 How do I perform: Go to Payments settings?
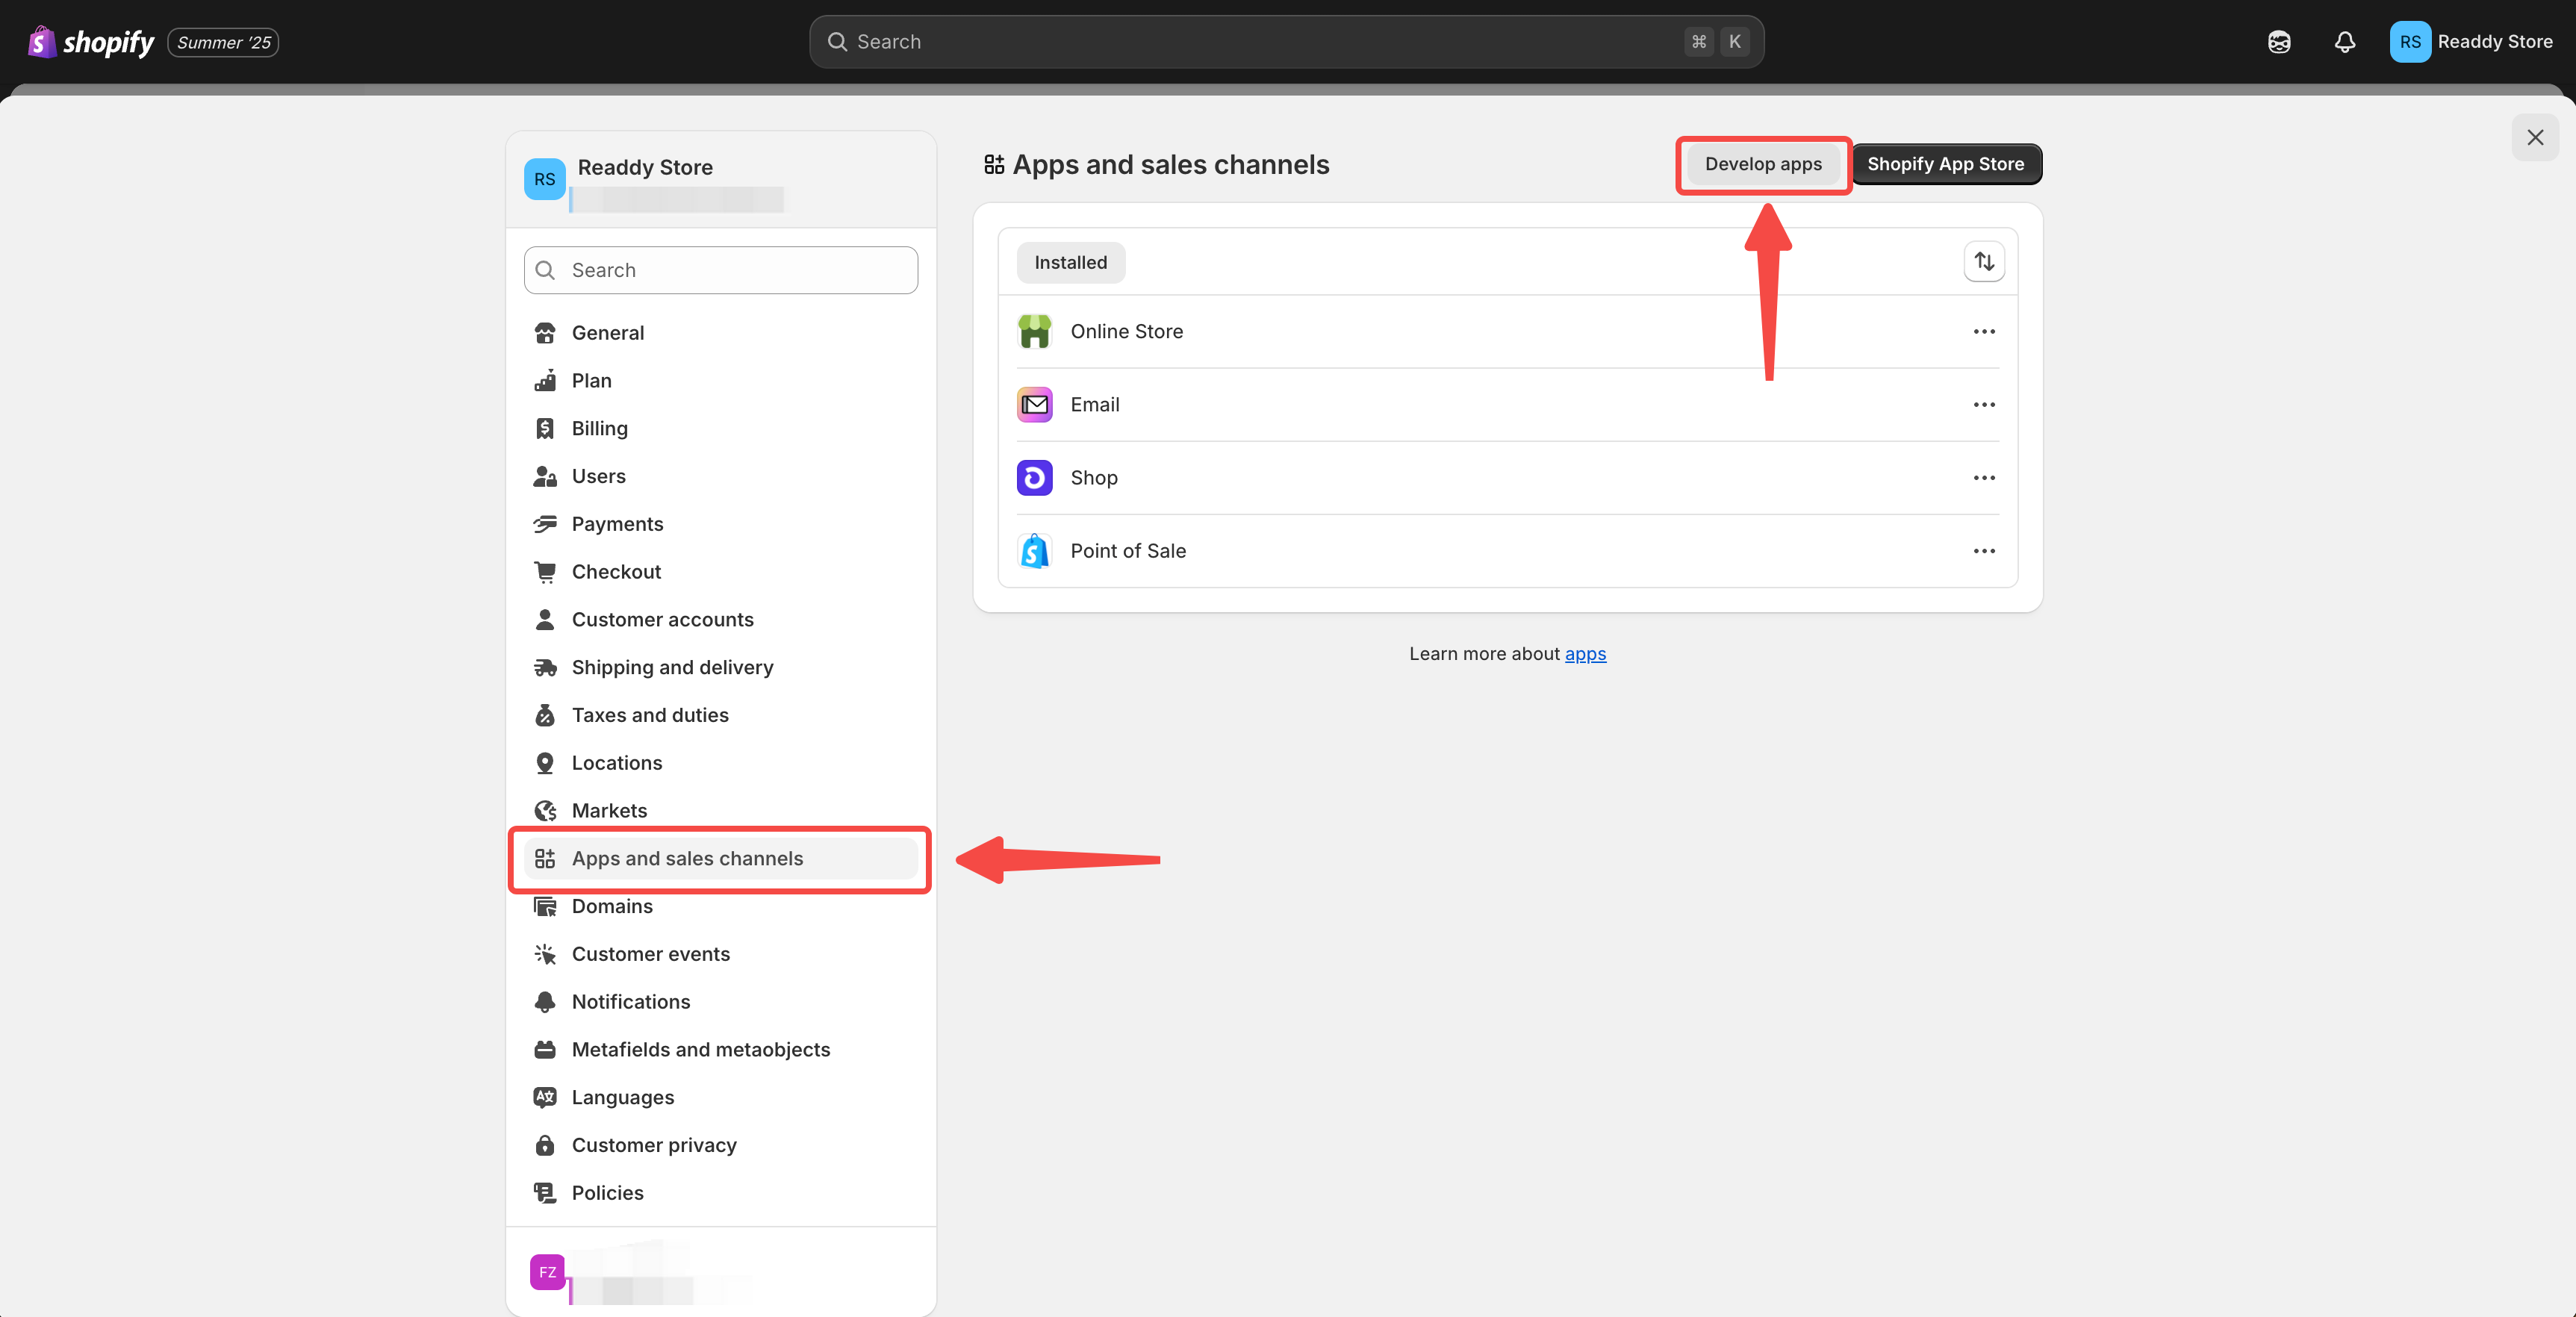(x=617, y=524)
